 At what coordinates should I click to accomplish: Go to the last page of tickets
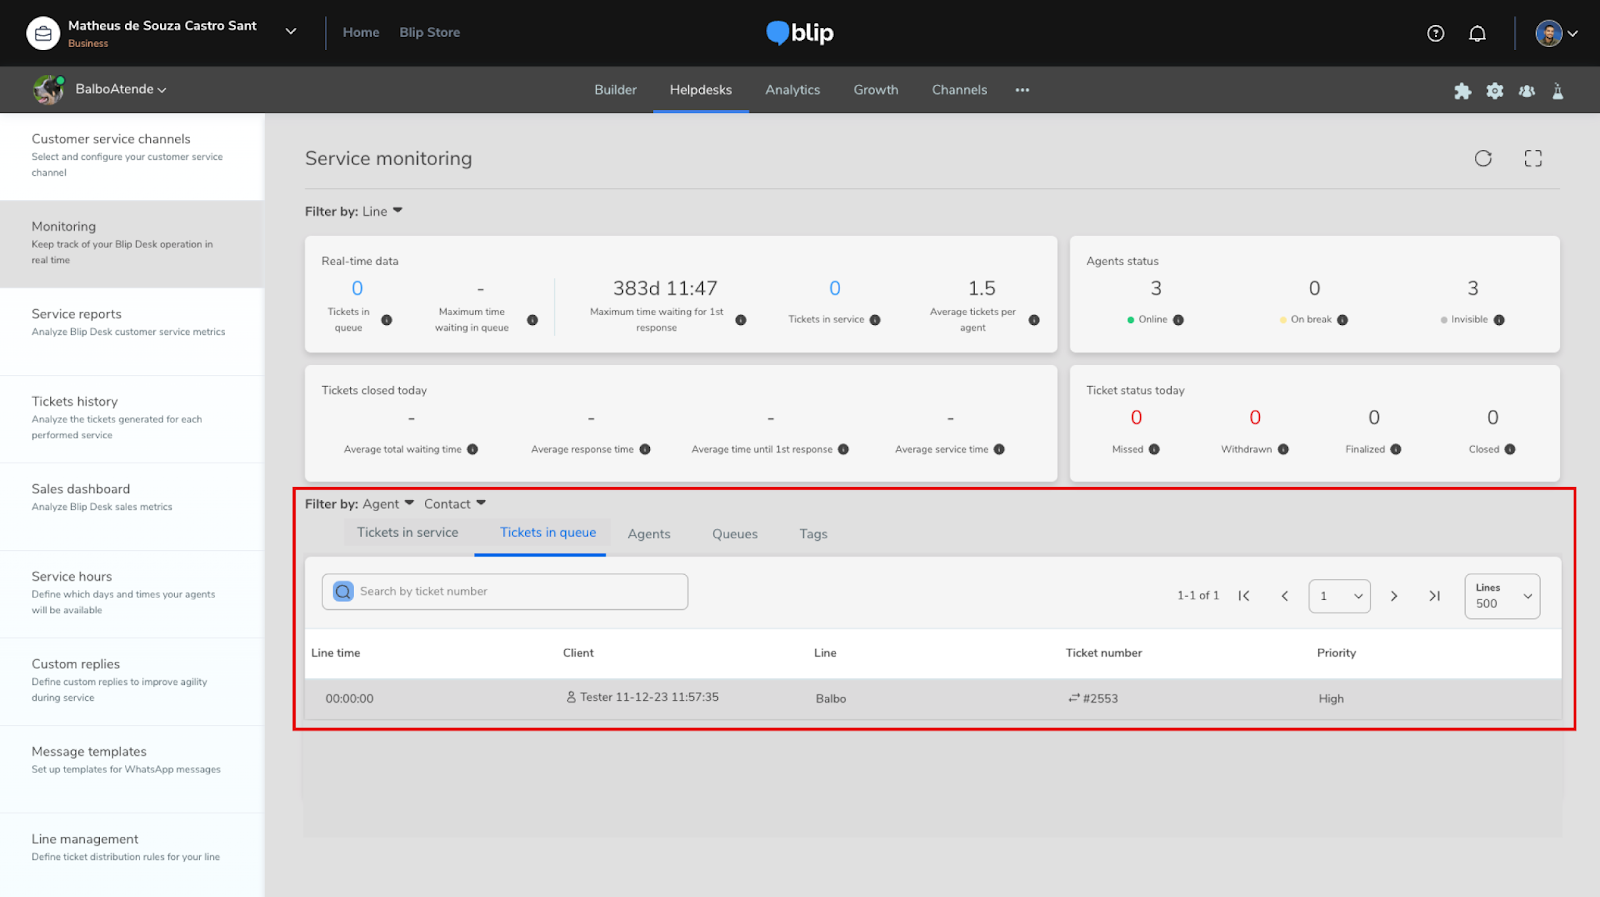(x=1434, y=596)
